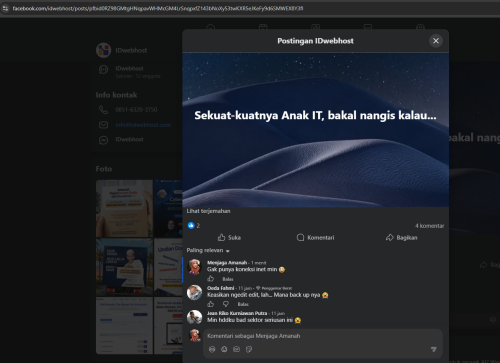This screenshot has height=363, width=500.
Task: Click the Suka like button on post
Action: pyautogui.click(x=229, y=237)
